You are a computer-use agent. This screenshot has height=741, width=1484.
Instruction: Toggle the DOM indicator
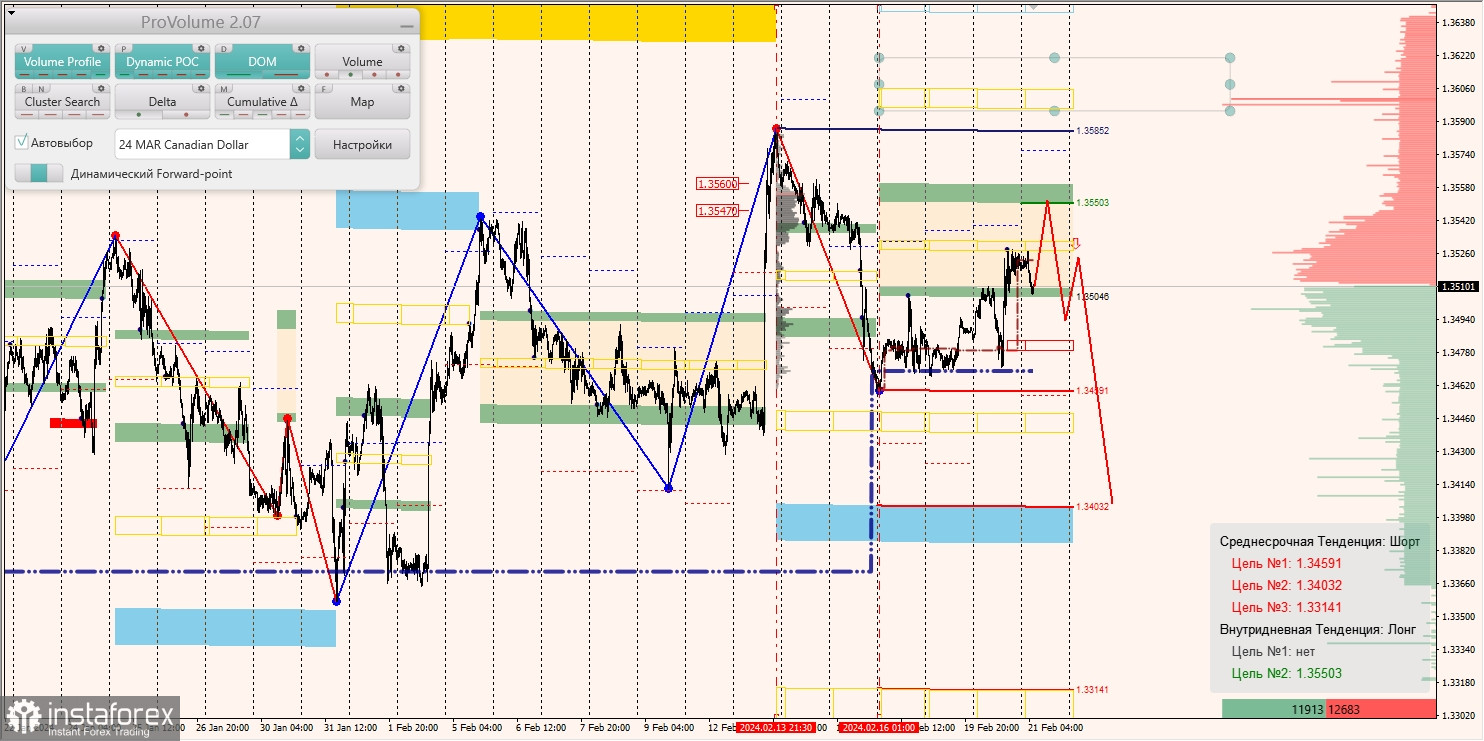[262, 62]
